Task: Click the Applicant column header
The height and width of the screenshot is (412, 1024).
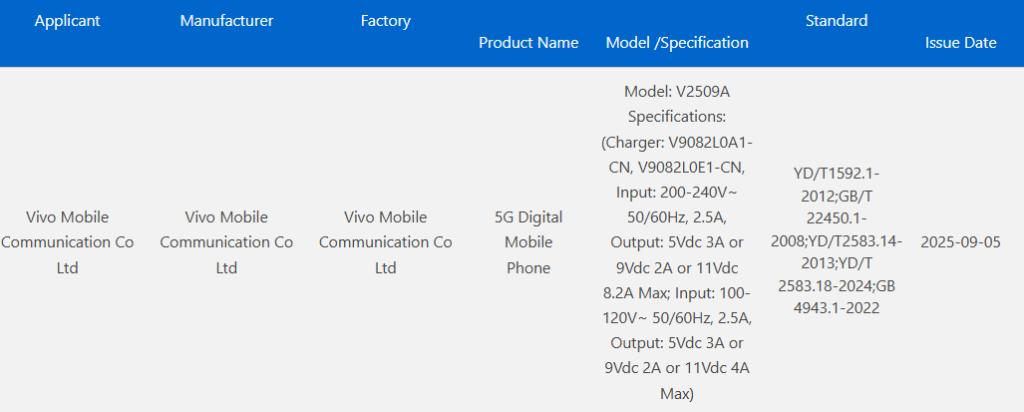Action: (x=67, y=20)
